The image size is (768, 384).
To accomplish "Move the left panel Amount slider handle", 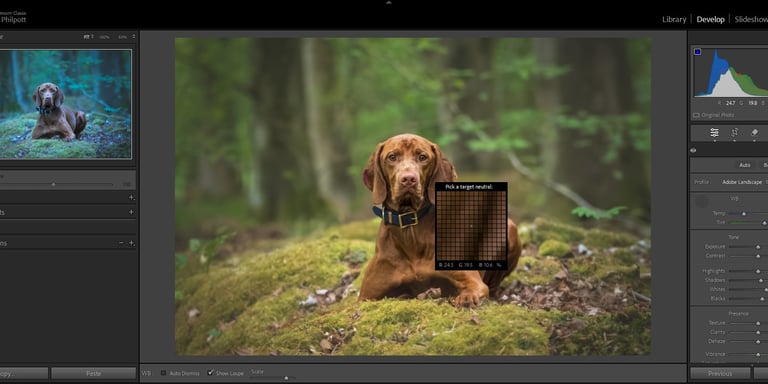I will [53, 185].
